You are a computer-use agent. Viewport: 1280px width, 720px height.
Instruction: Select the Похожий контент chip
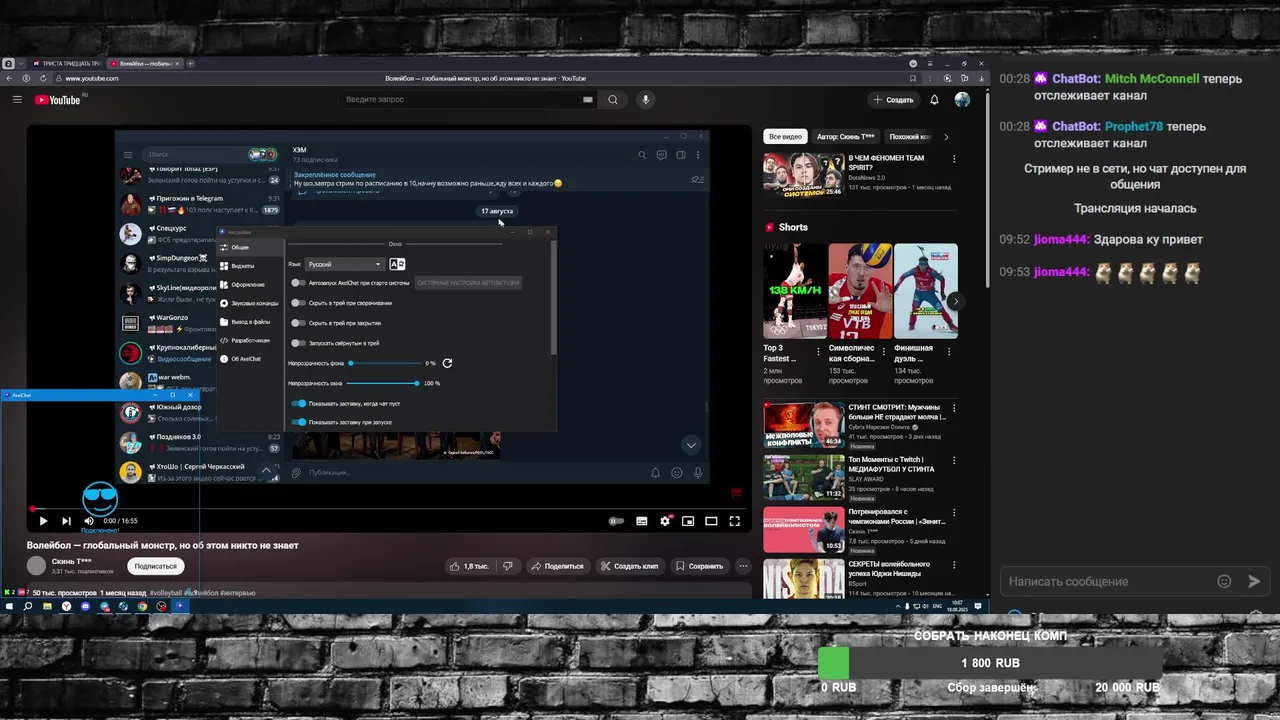tap(909, 137)
